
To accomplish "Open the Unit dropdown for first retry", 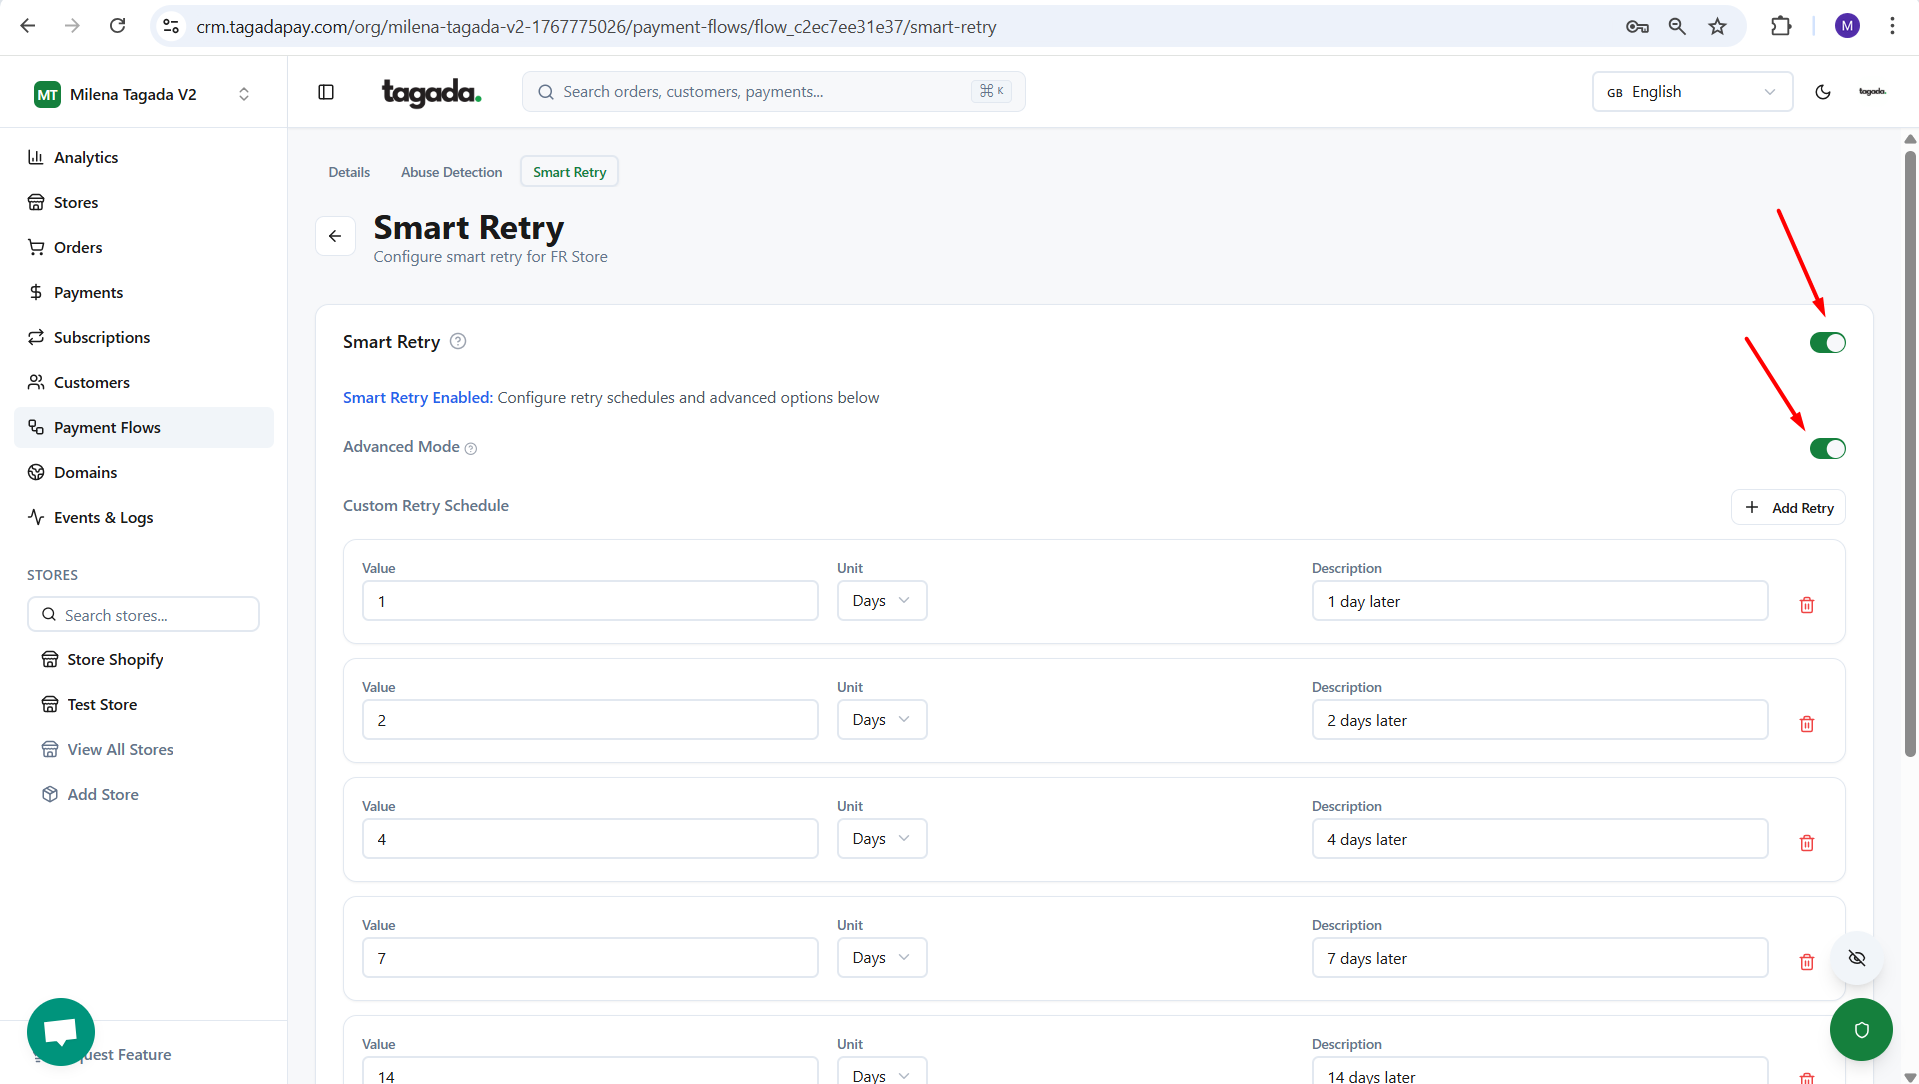I will coord(881,601).
